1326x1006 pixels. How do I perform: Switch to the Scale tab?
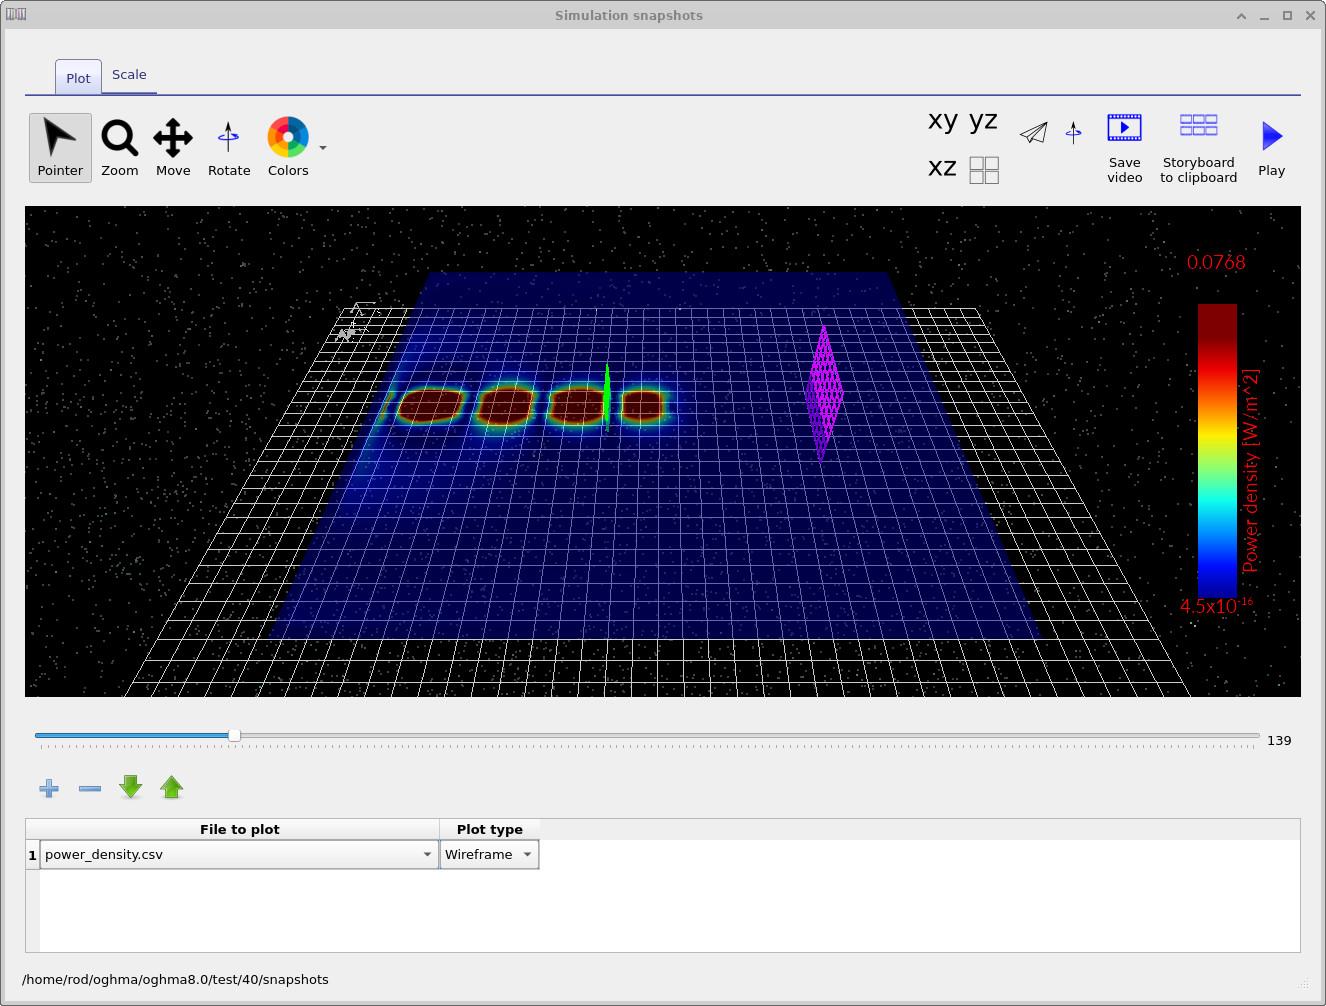(129, 74)
